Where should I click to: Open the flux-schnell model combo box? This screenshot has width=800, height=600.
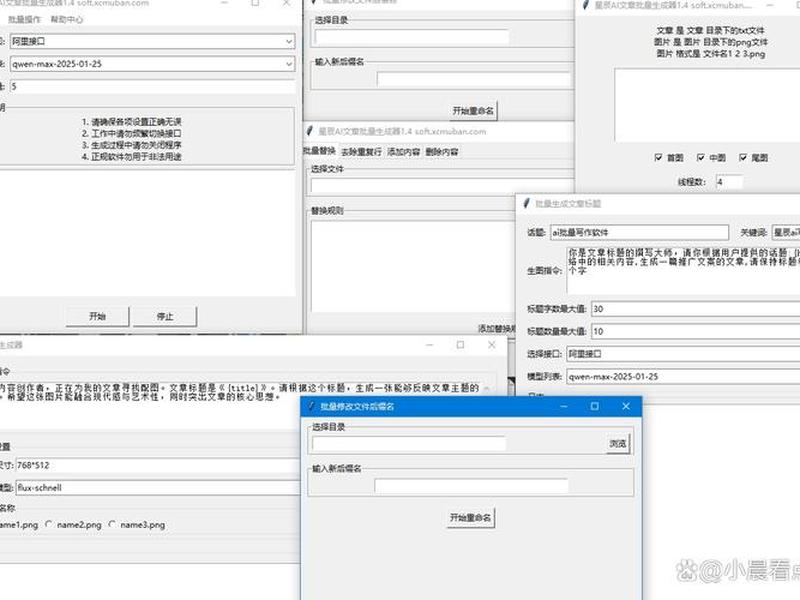(158, 488)
